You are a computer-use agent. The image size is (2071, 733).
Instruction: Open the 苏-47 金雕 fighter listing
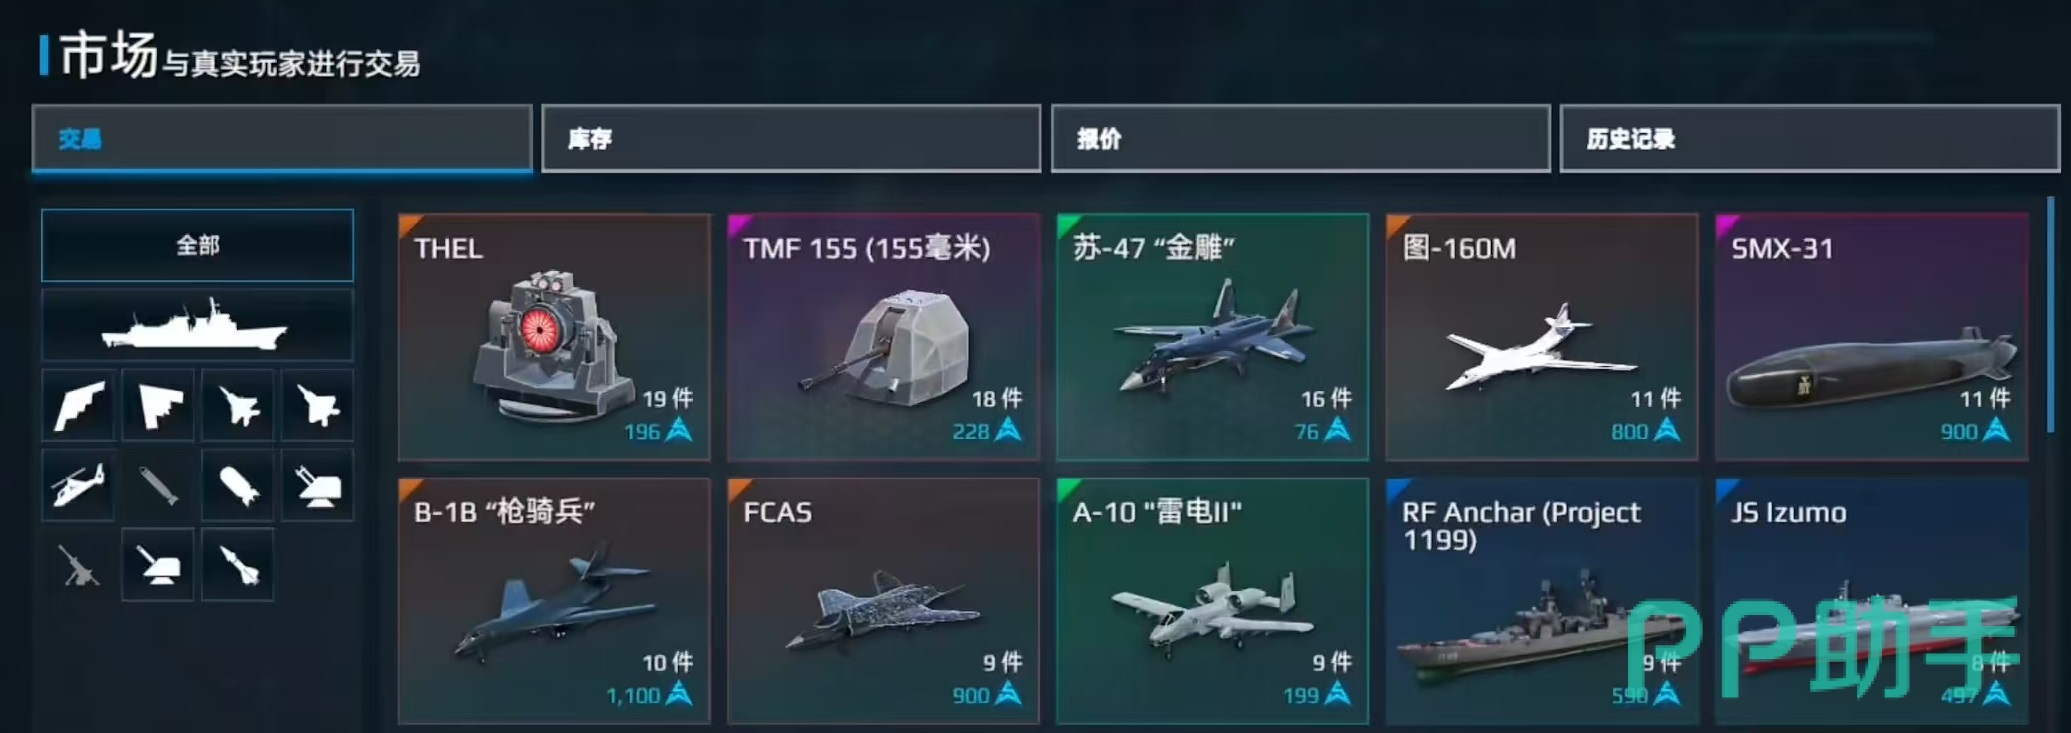point(1212,337)
